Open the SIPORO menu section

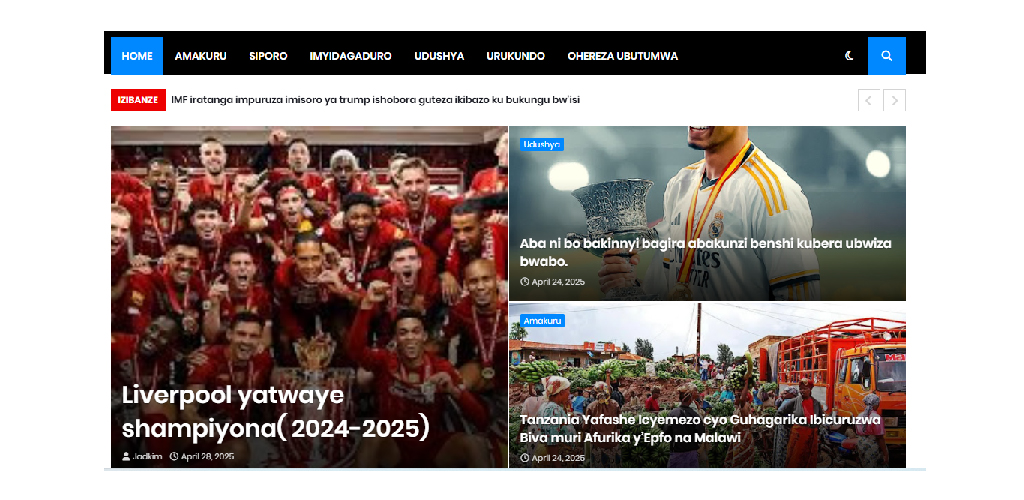pyautogui.click(x=268, y=56)
